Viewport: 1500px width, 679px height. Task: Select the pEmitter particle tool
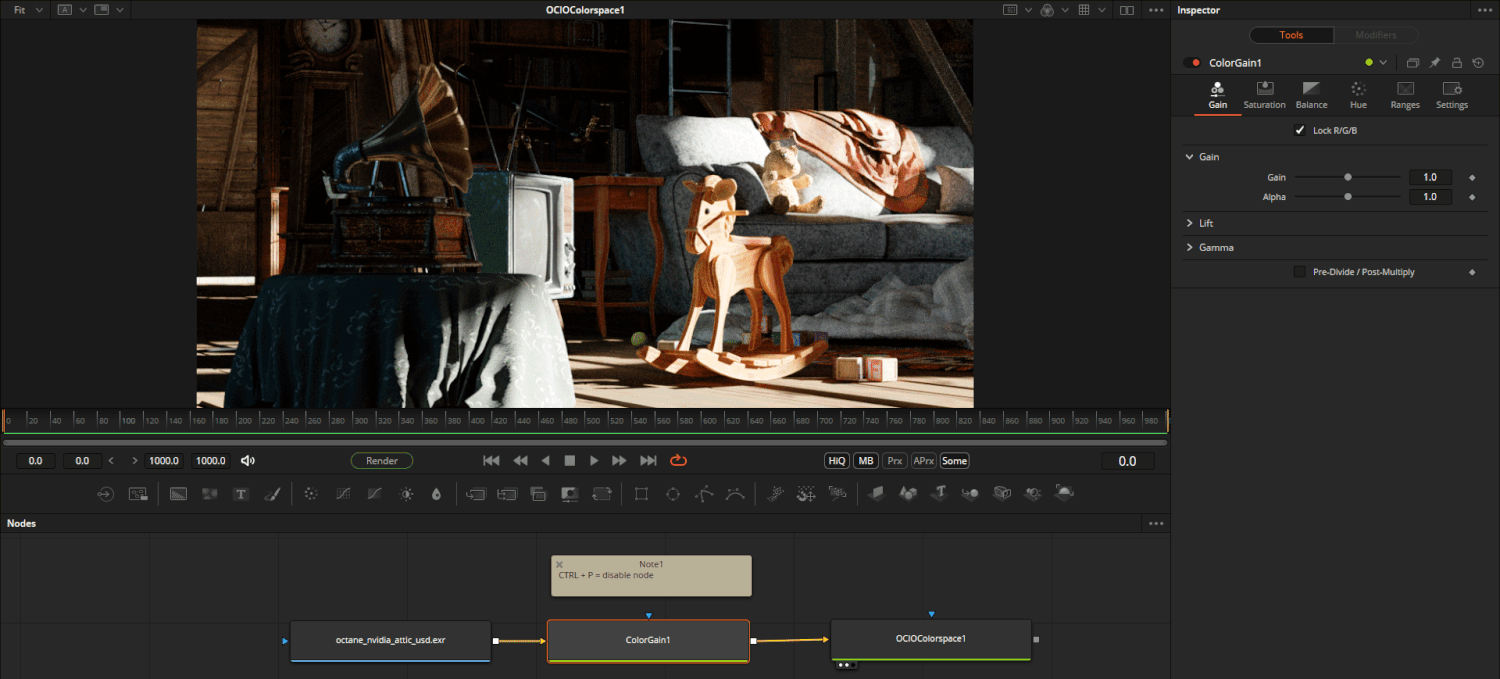[777, 493]
